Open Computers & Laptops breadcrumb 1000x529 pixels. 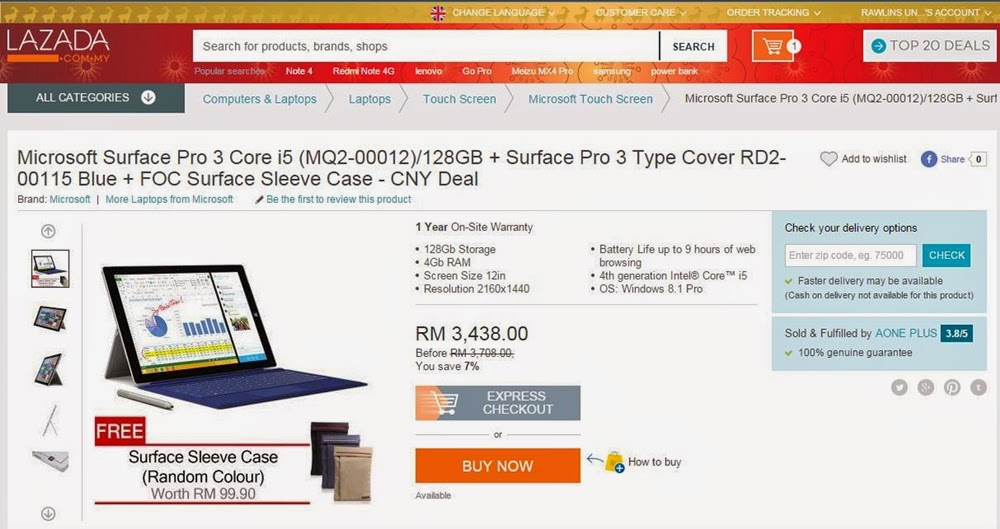(x=260, y=99)
